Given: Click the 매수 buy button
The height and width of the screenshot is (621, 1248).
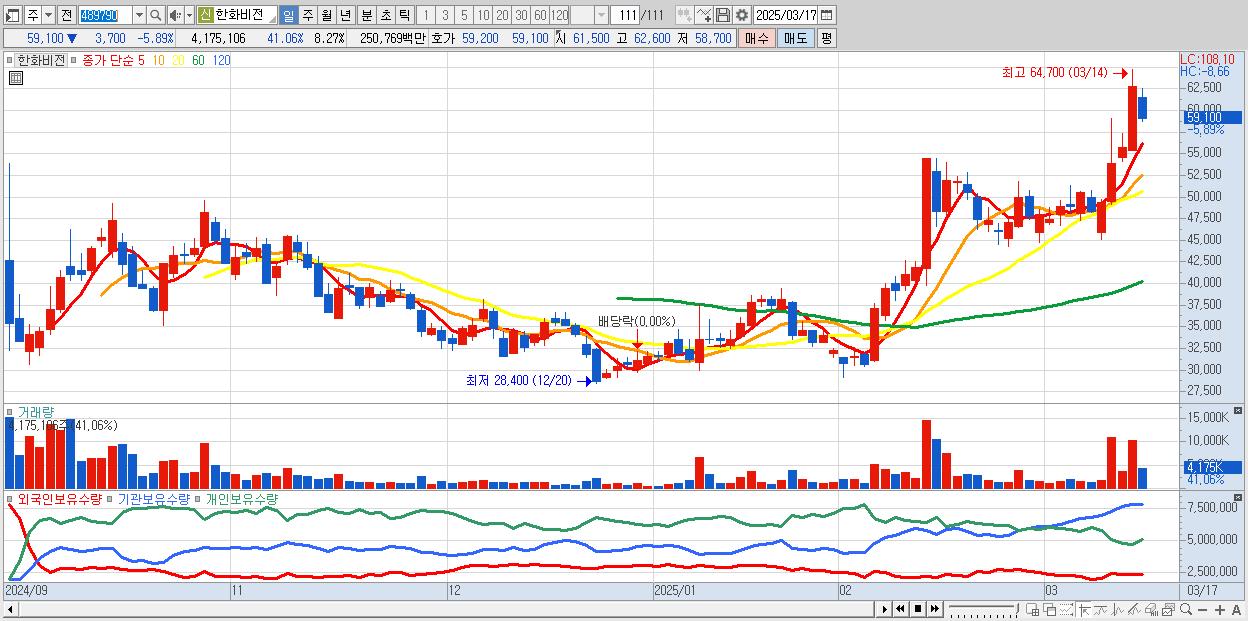Looking at the screenshot, I should pos(757,38).
